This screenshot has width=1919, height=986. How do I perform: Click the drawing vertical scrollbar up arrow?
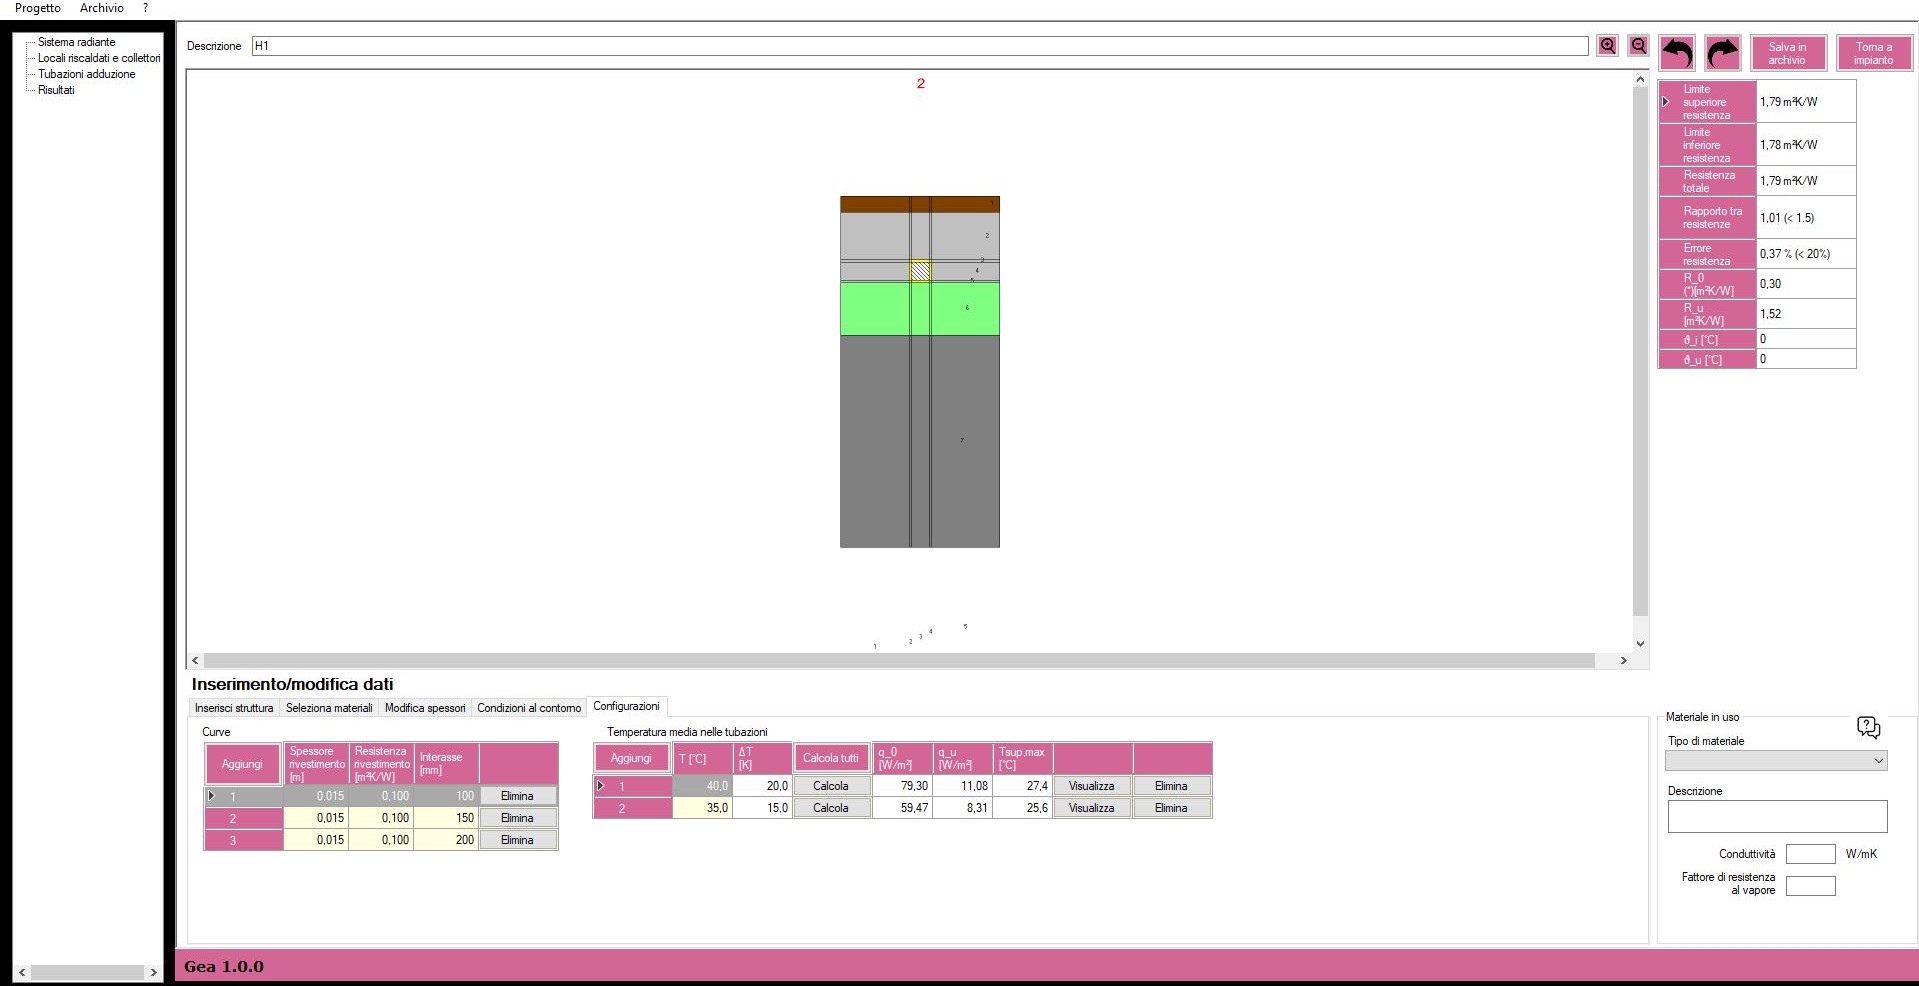click(x=1640, y=79)
